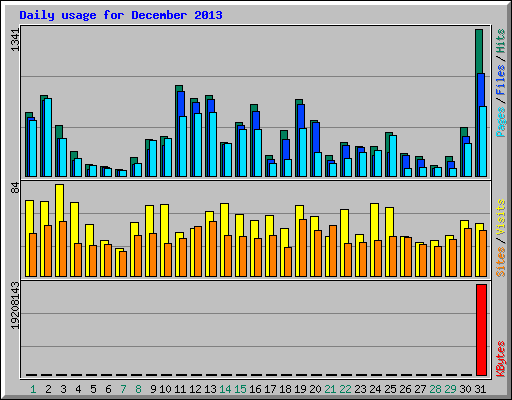512x400 pixels.
Task: Click day 16 label on x-axis
Action: click(x=255, y=389)
